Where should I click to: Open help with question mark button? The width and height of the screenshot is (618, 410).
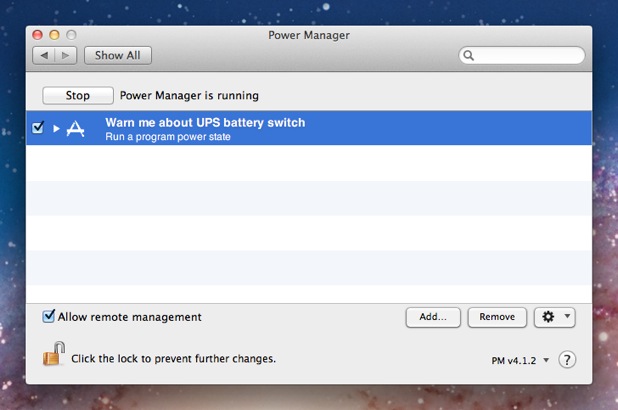pyautogui.click(x=567, y=360)
